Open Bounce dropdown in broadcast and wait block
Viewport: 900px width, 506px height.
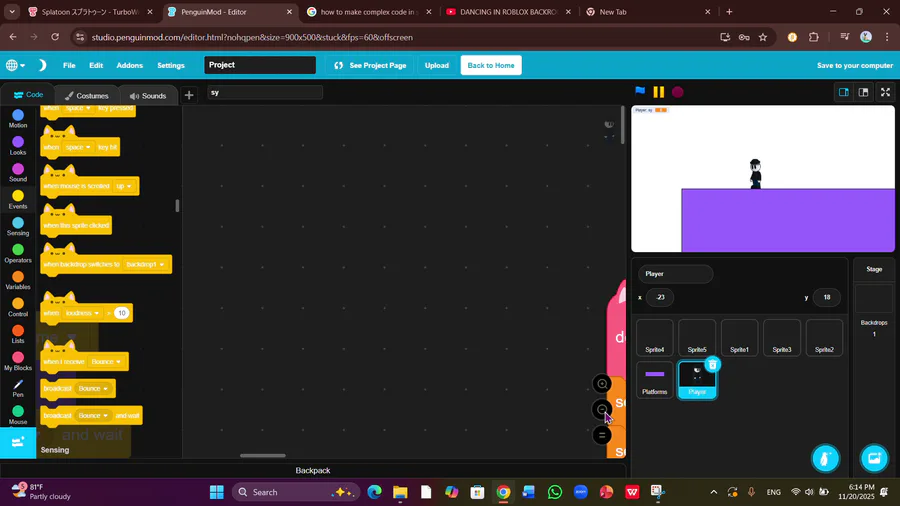[92, 416]
